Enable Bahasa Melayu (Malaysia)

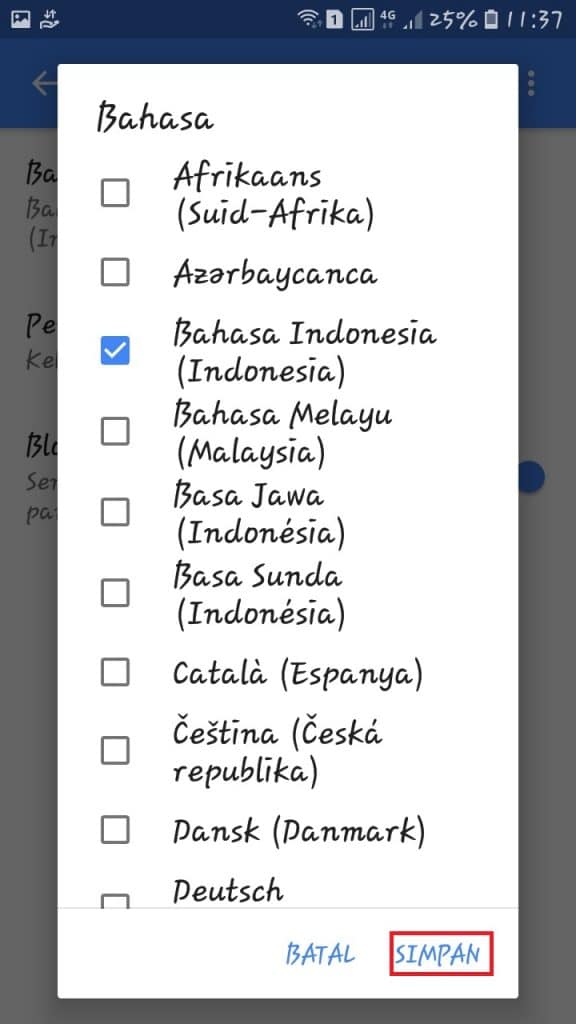114,431
